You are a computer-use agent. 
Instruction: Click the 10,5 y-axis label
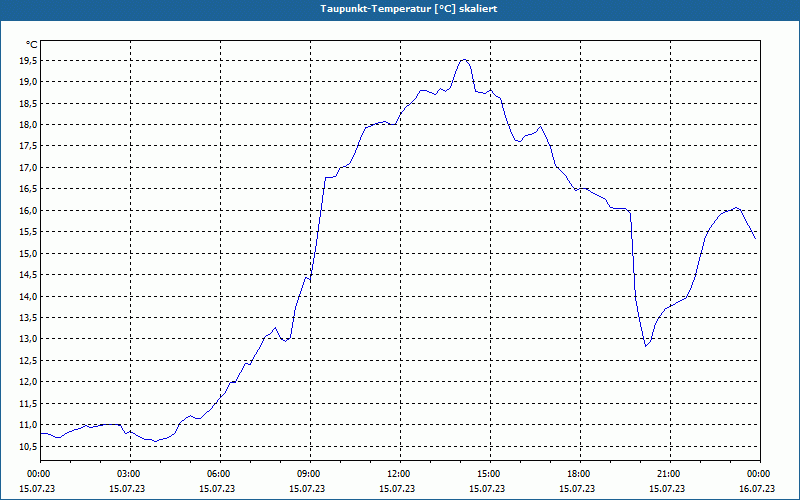pyautogui.click(x=28, y=446)
